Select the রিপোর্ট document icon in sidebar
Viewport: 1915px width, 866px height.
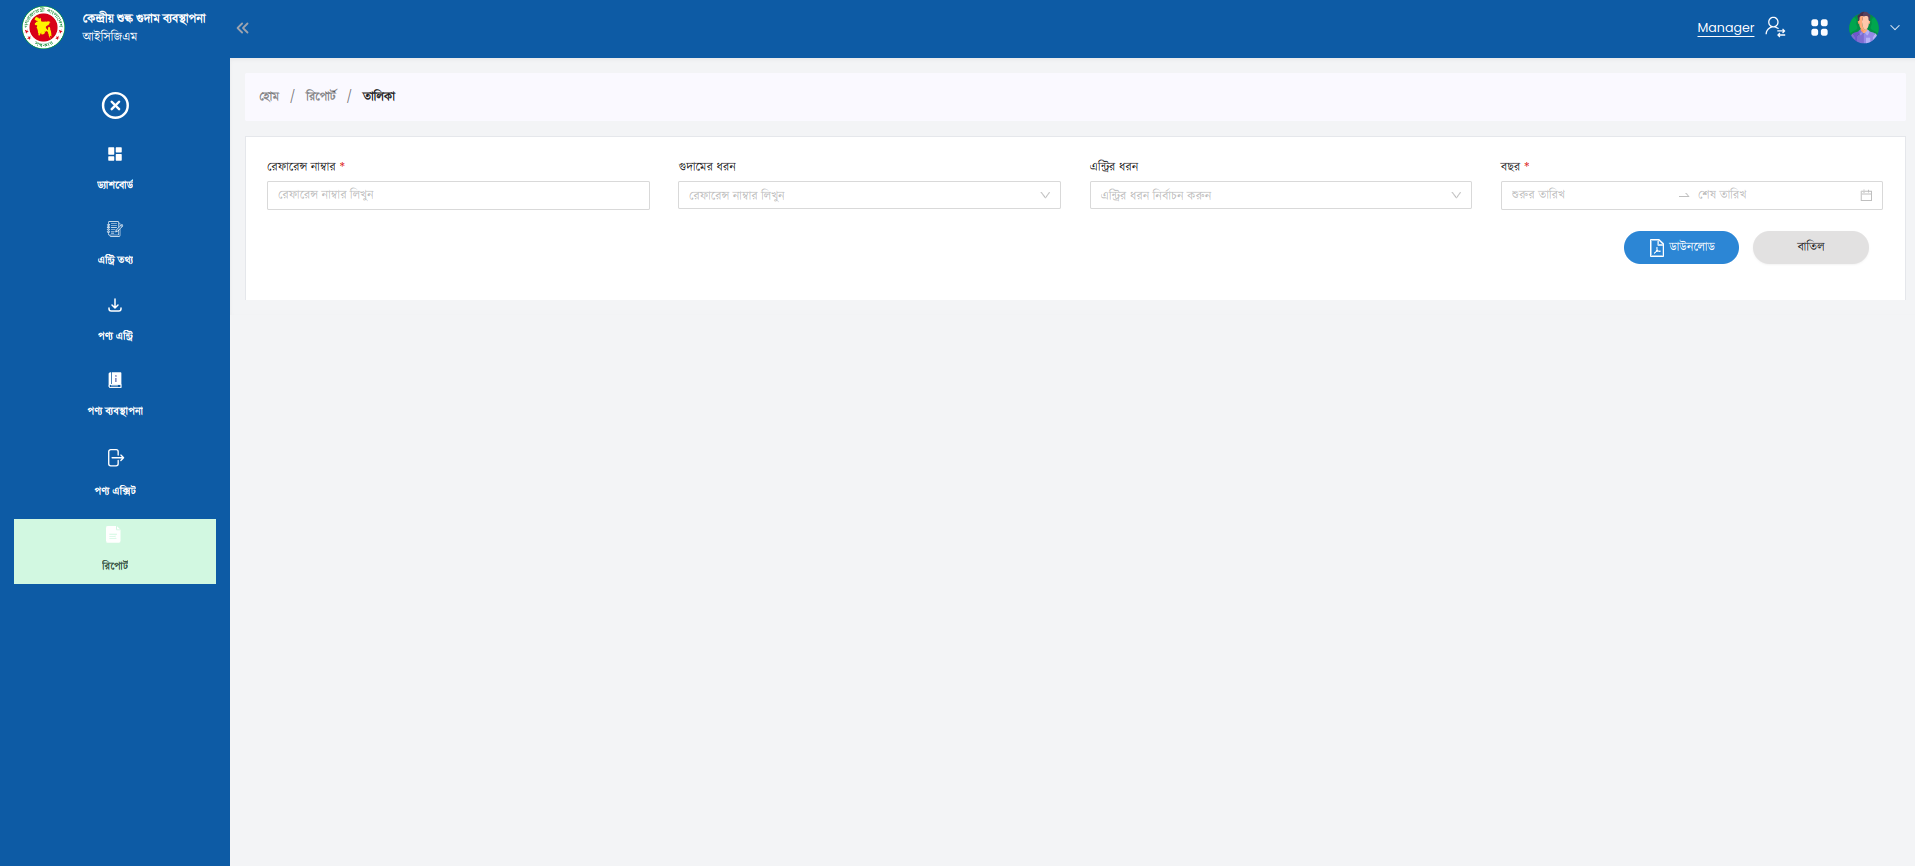114,535
